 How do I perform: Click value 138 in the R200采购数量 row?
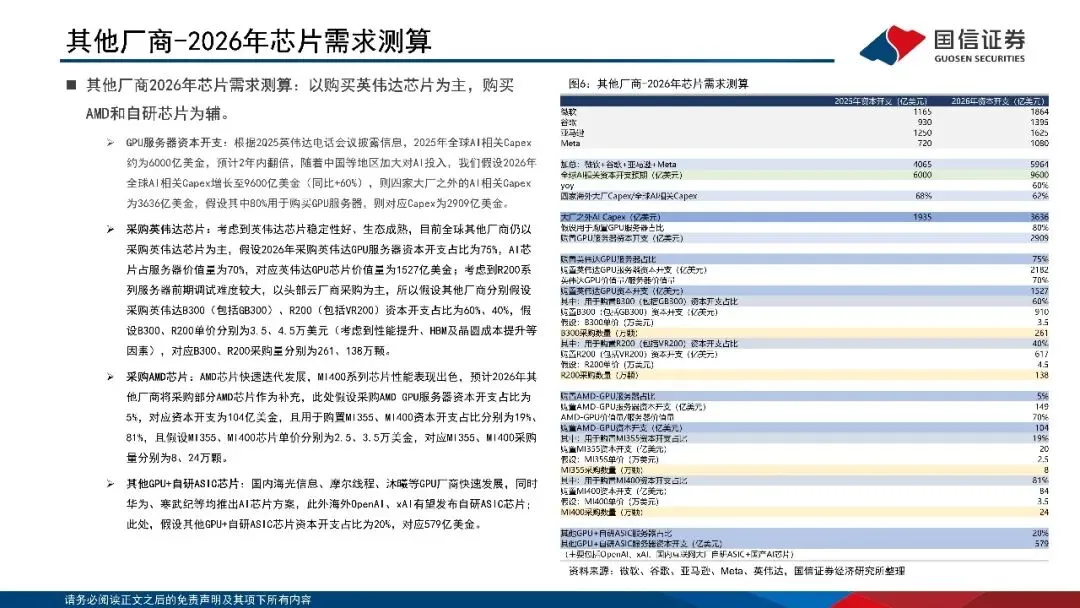(x=1041, y=375)
